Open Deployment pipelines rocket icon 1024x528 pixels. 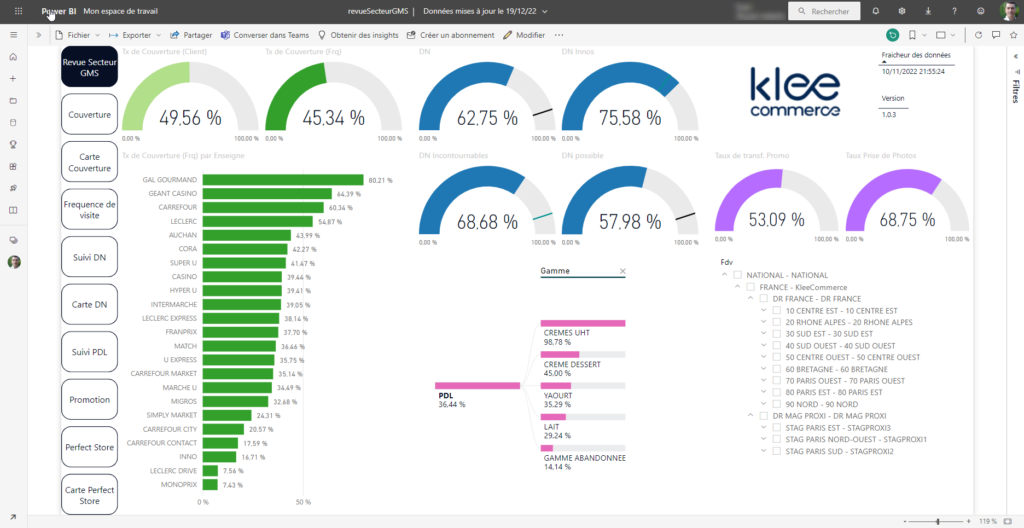click(13, 188)
